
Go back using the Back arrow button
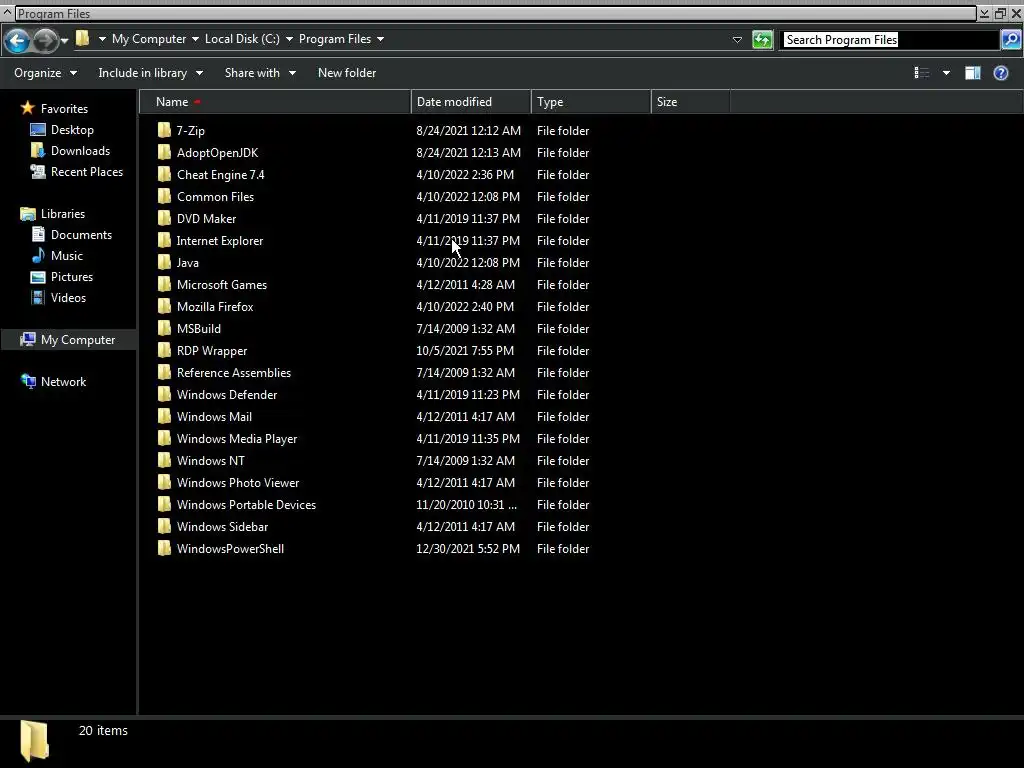[x=18, y=40]
